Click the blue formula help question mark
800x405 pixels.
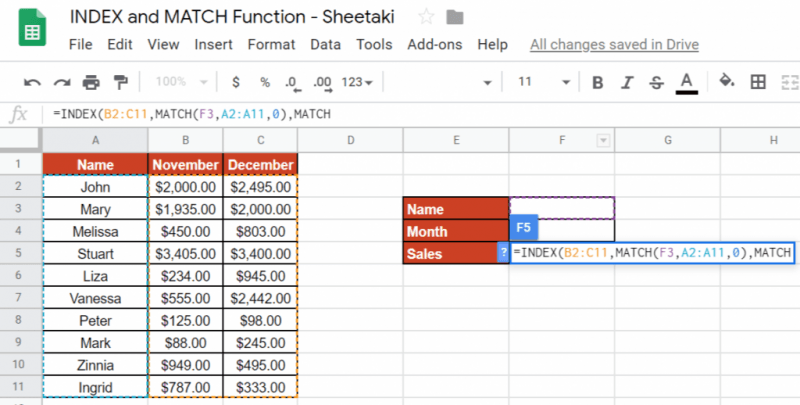503,254
